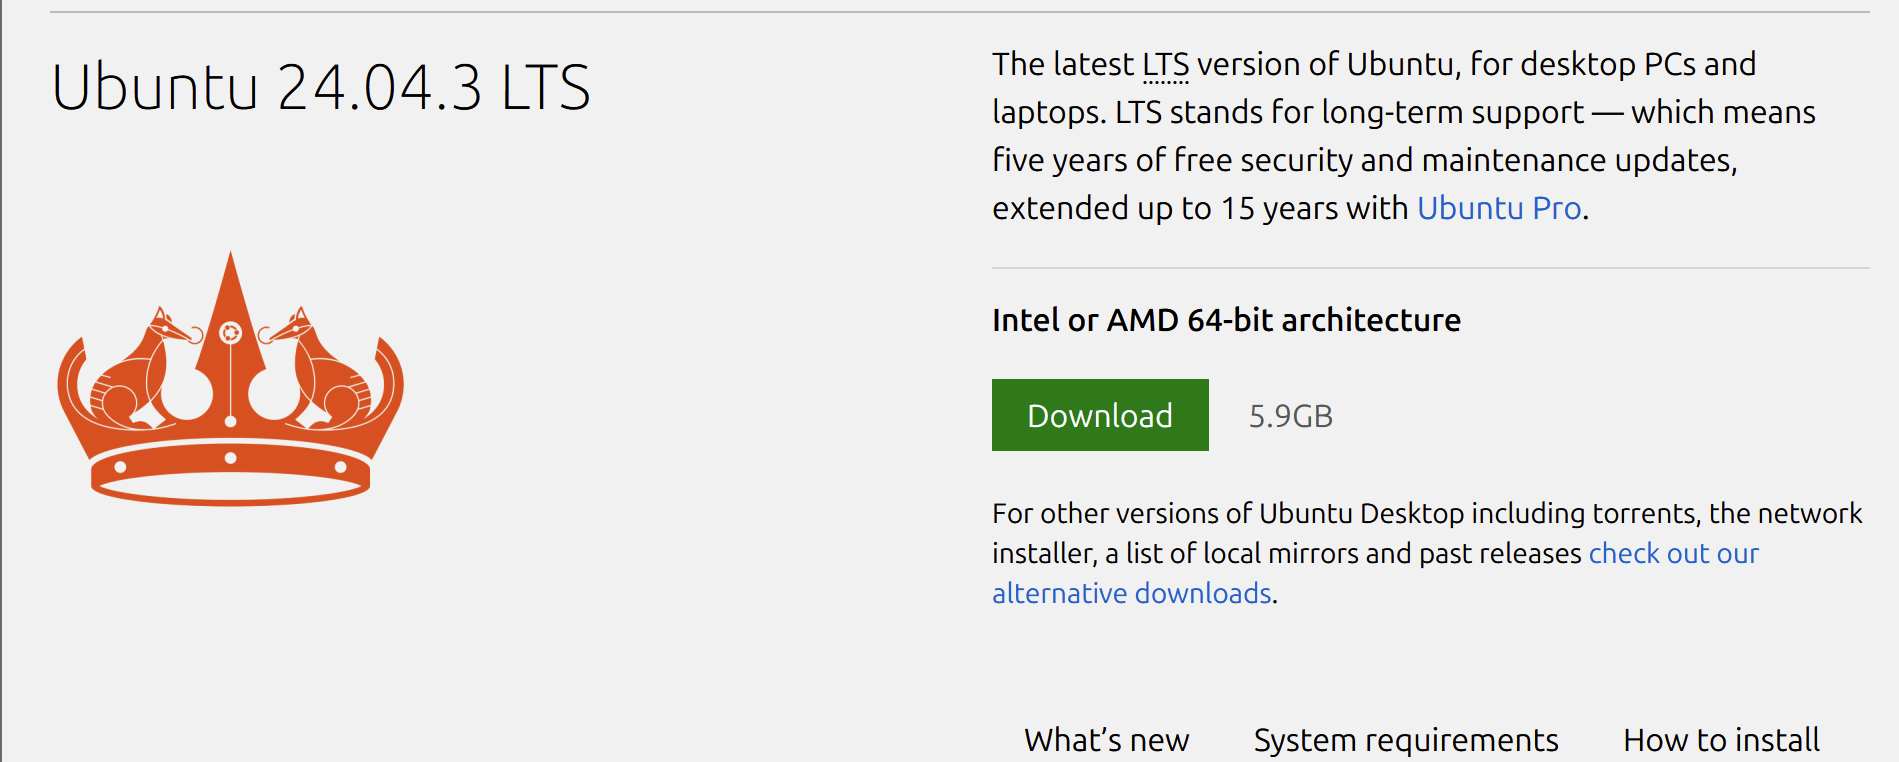The width and height of the screenshot is (1899, 762).
Task: Click the dotted-underlined LTS abbreviation
Action: point(1165,65)
